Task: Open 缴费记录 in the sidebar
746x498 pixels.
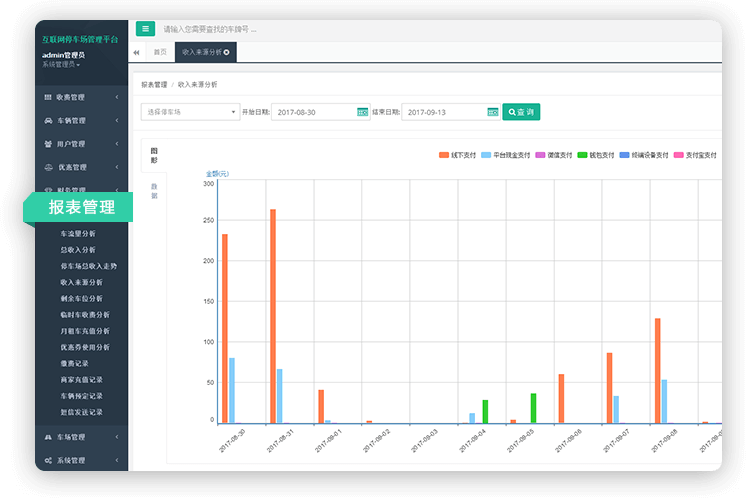Action: pyautogui.click(x=74, y=363)
